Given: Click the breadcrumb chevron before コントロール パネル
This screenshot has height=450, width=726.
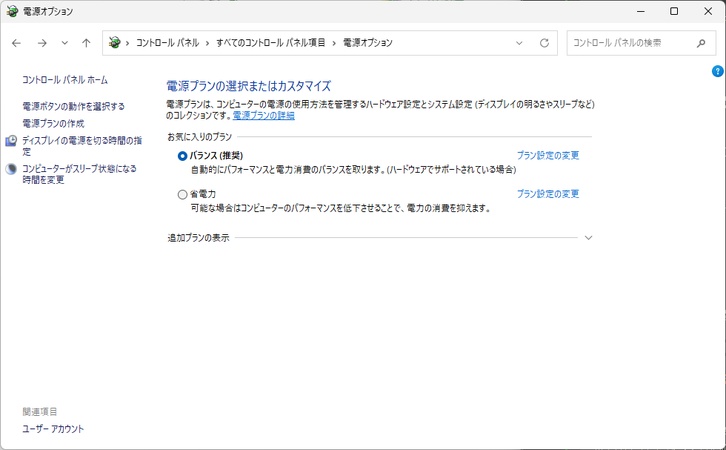Looking at the screenshot, I should [x=127, y=43].
